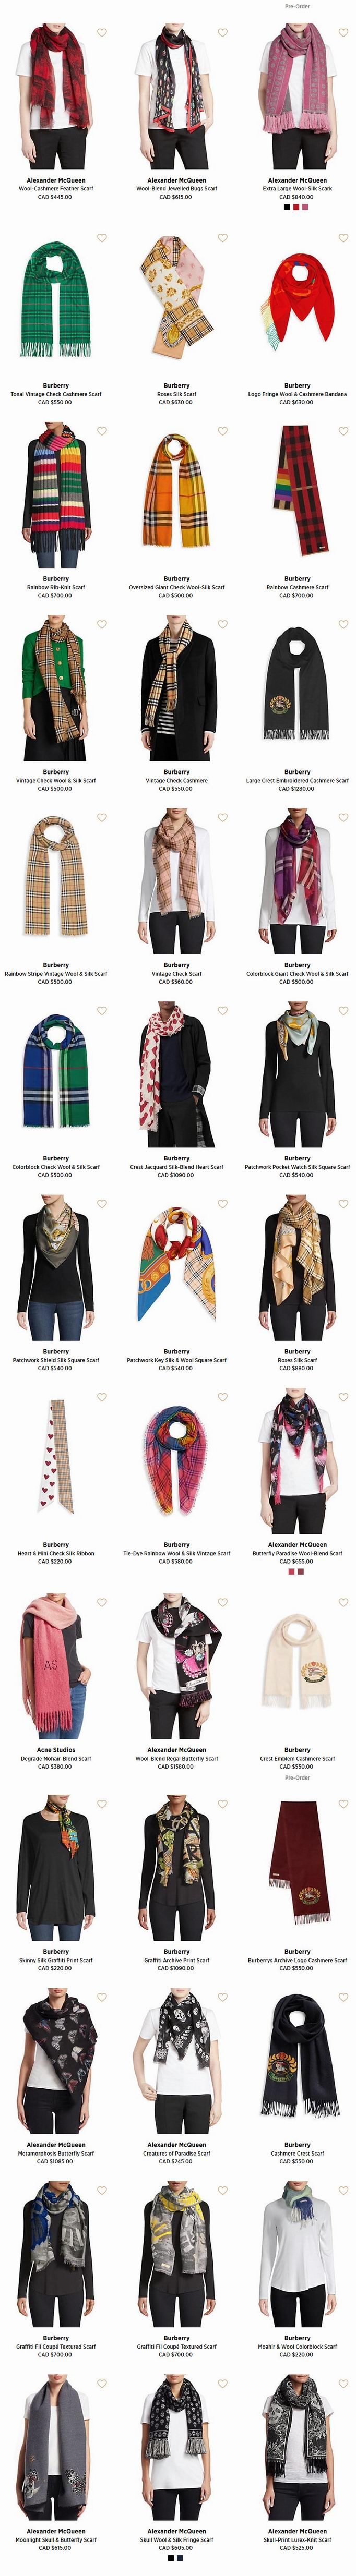Add Wool-Cashmere Feather Scarf to wishlist heart
The height and width of the screenshot is (2576, 356).
(102, 33)
